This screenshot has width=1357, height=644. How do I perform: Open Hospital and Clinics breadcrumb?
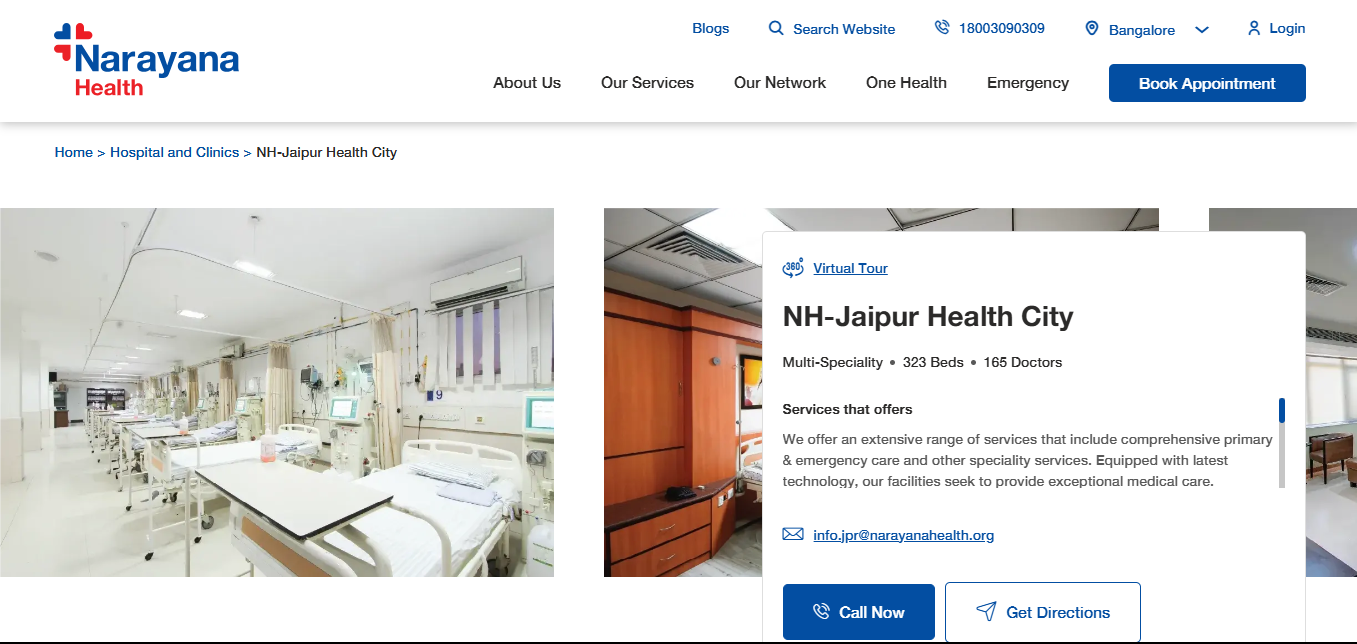pyautogui.click(x=174, y=152)
